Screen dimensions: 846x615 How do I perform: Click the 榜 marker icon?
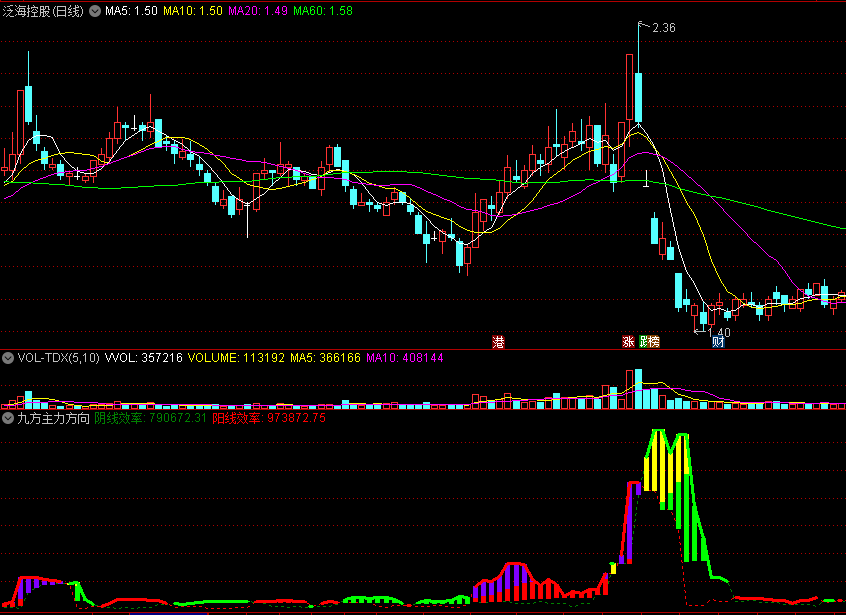654,341
